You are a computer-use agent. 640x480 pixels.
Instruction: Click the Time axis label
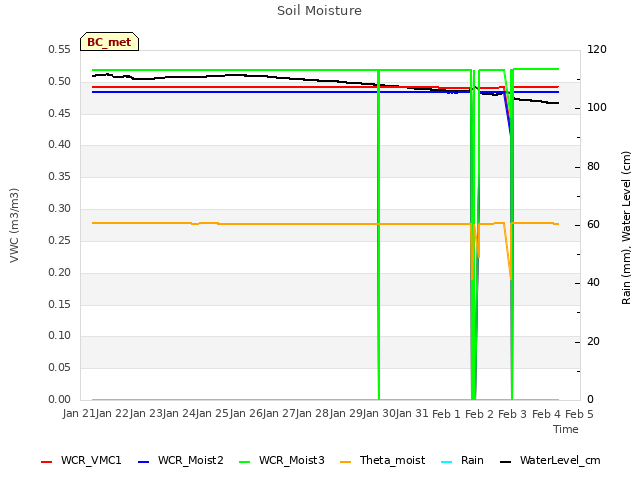tap(566, 429)
